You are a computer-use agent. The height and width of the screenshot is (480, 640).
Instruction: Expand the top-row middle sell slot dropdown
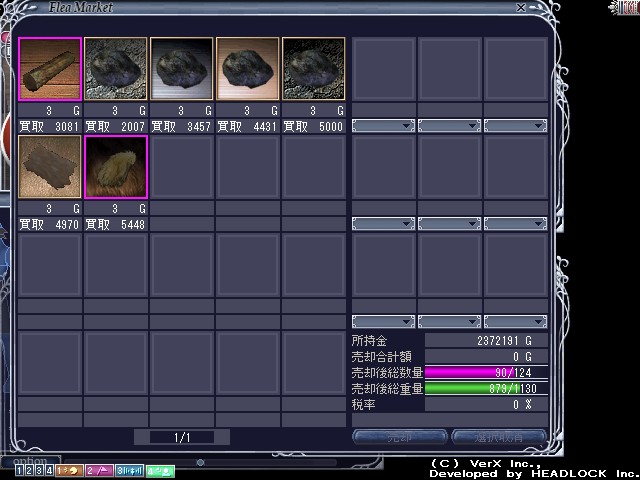click(x=449, y=126)
